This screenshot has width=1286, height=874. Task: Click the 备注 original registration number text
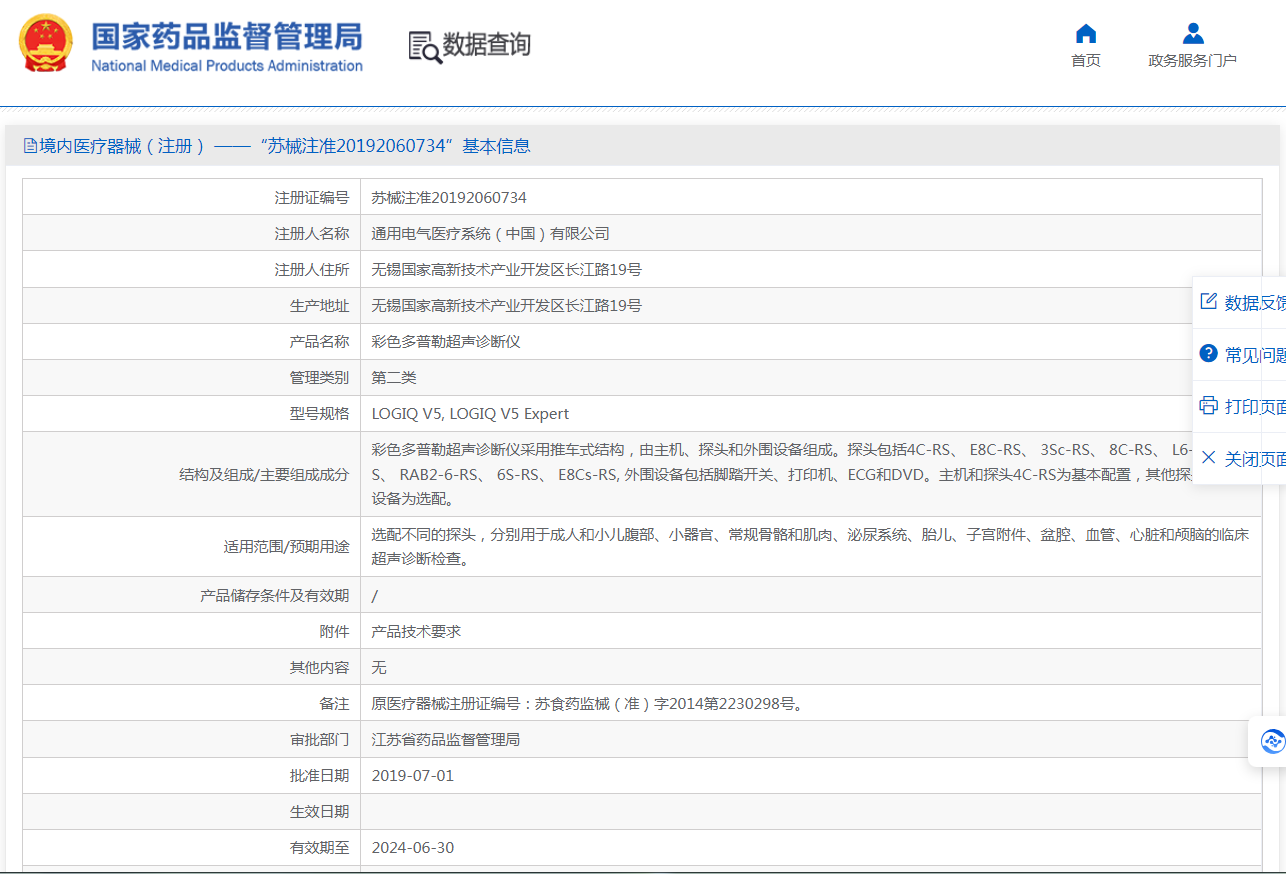pyautogui.click(x=588, y=704)
